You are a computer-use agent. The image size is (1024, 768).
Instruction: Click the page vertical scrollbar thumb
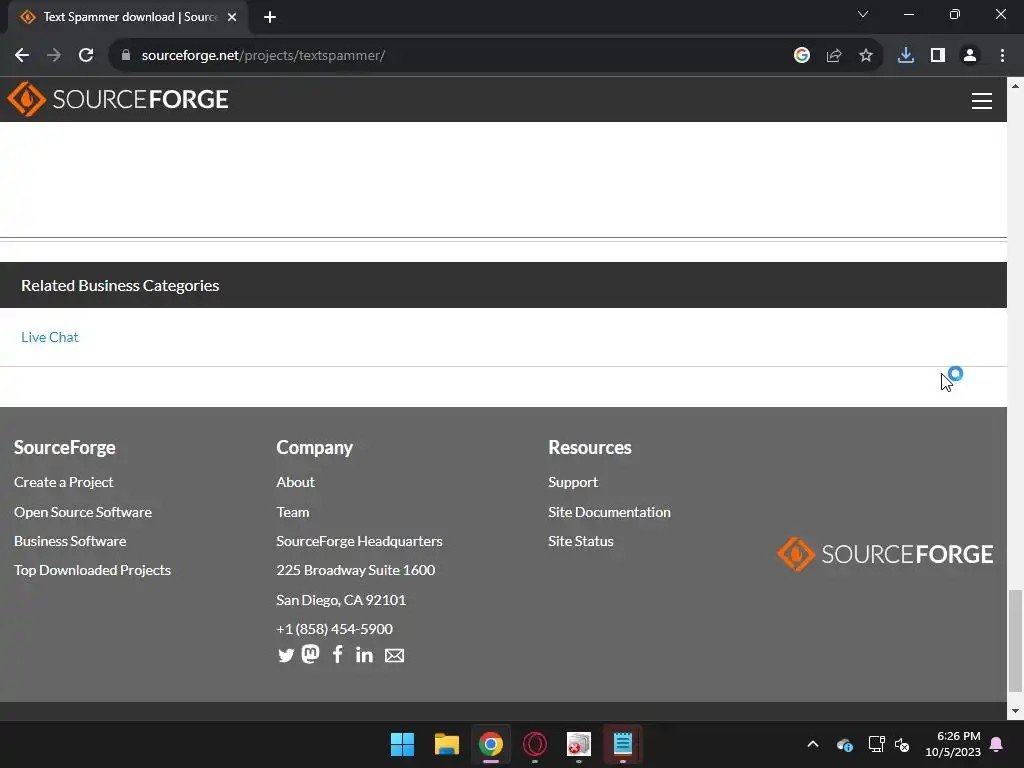[1015, 640]
